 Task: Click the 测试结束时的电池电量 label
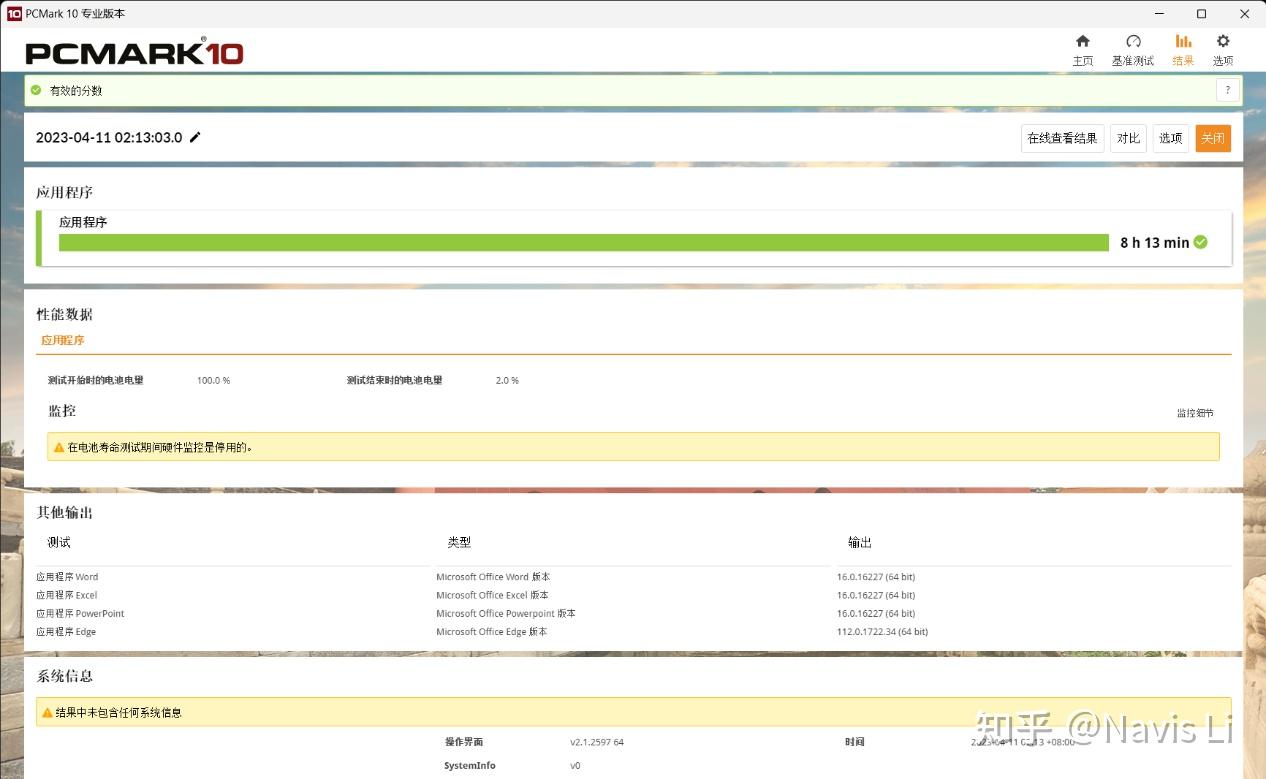(395, 381)
